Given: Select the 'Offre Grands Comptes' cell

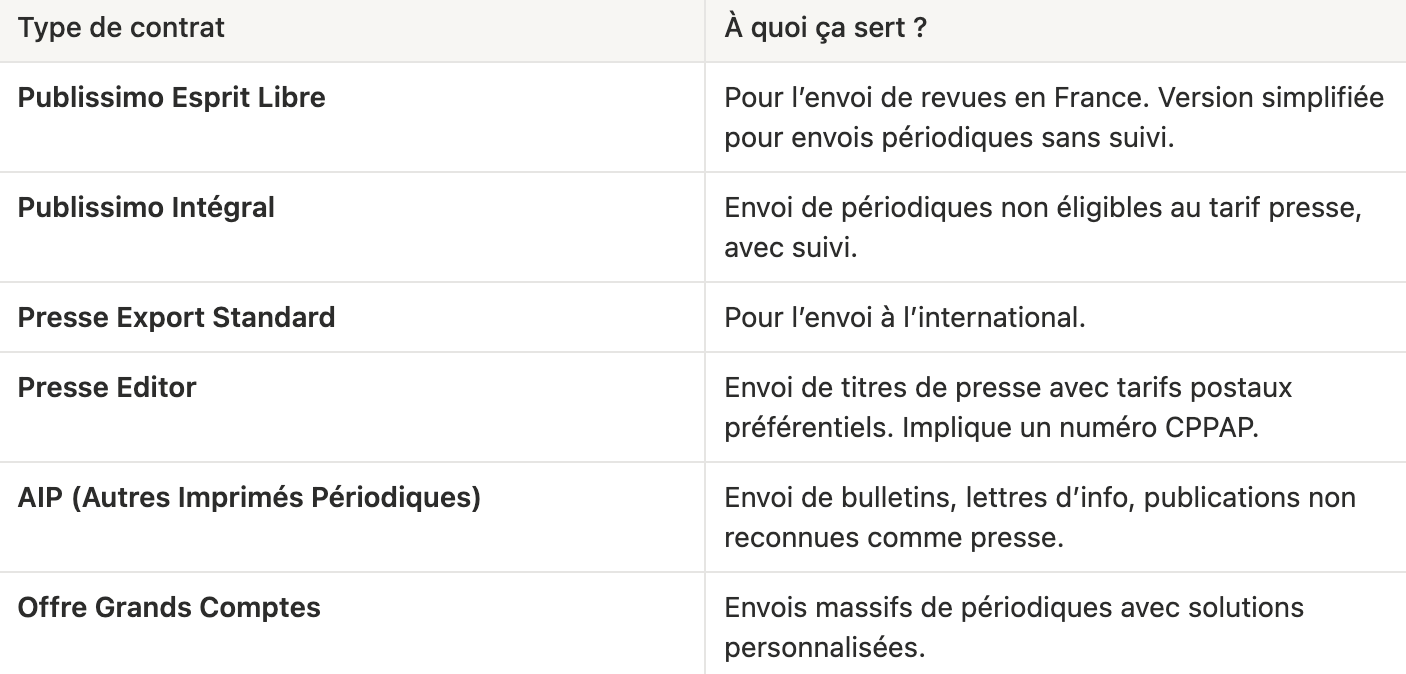Looking at the screenshot, I should pos(352,624).
